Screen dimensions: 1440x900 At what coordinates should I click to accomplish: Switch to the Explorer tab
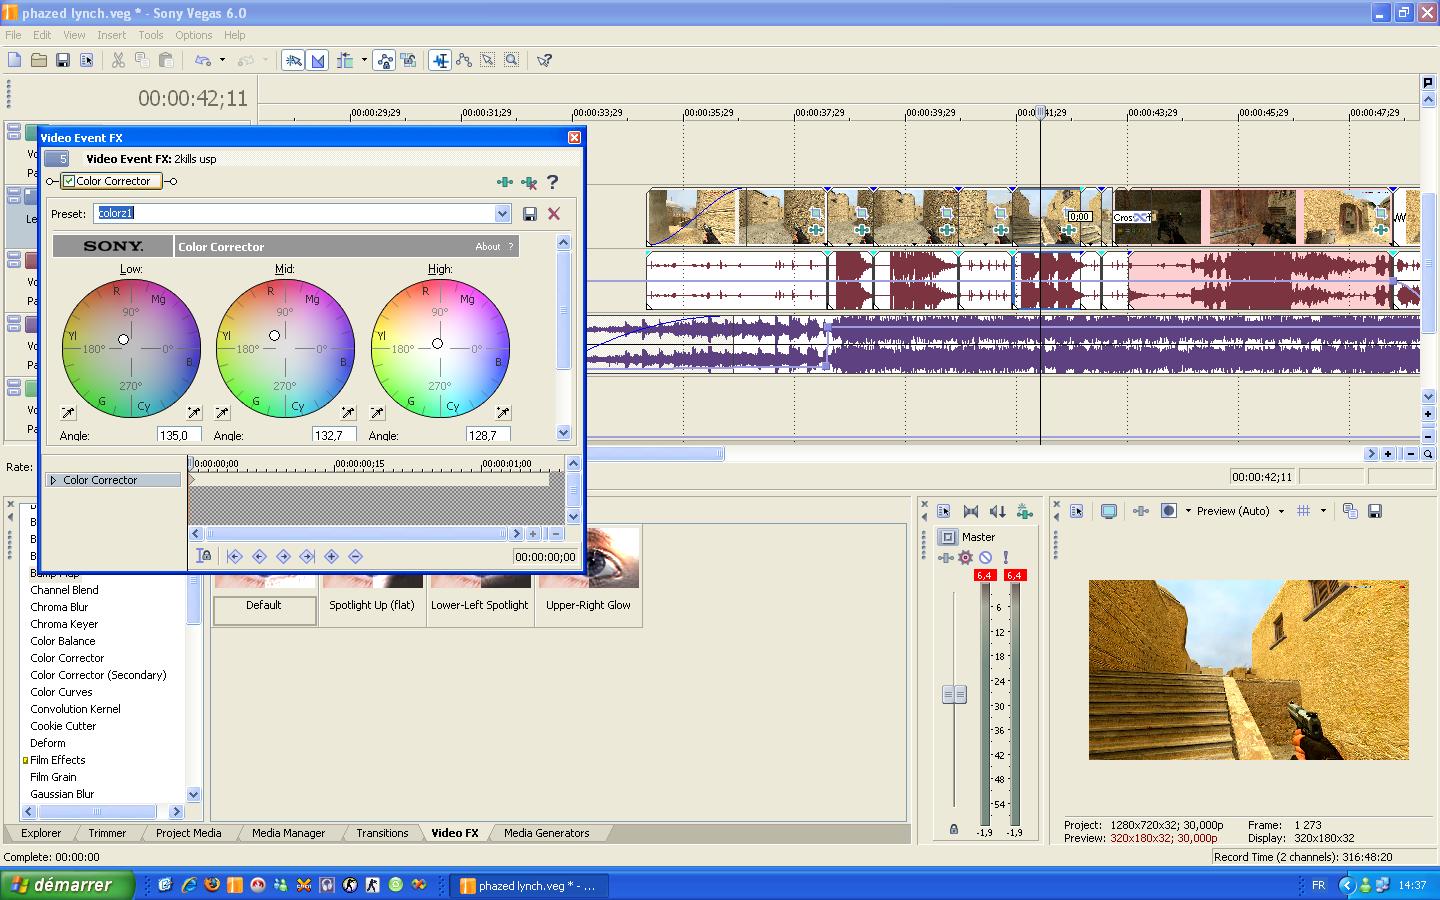[41, 833]
